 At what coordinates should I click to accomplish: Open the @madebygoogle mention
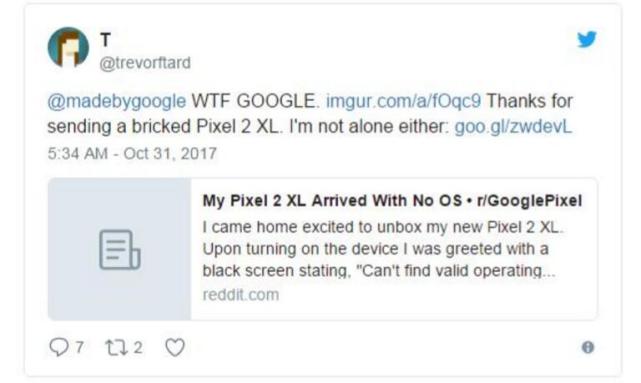117,101
